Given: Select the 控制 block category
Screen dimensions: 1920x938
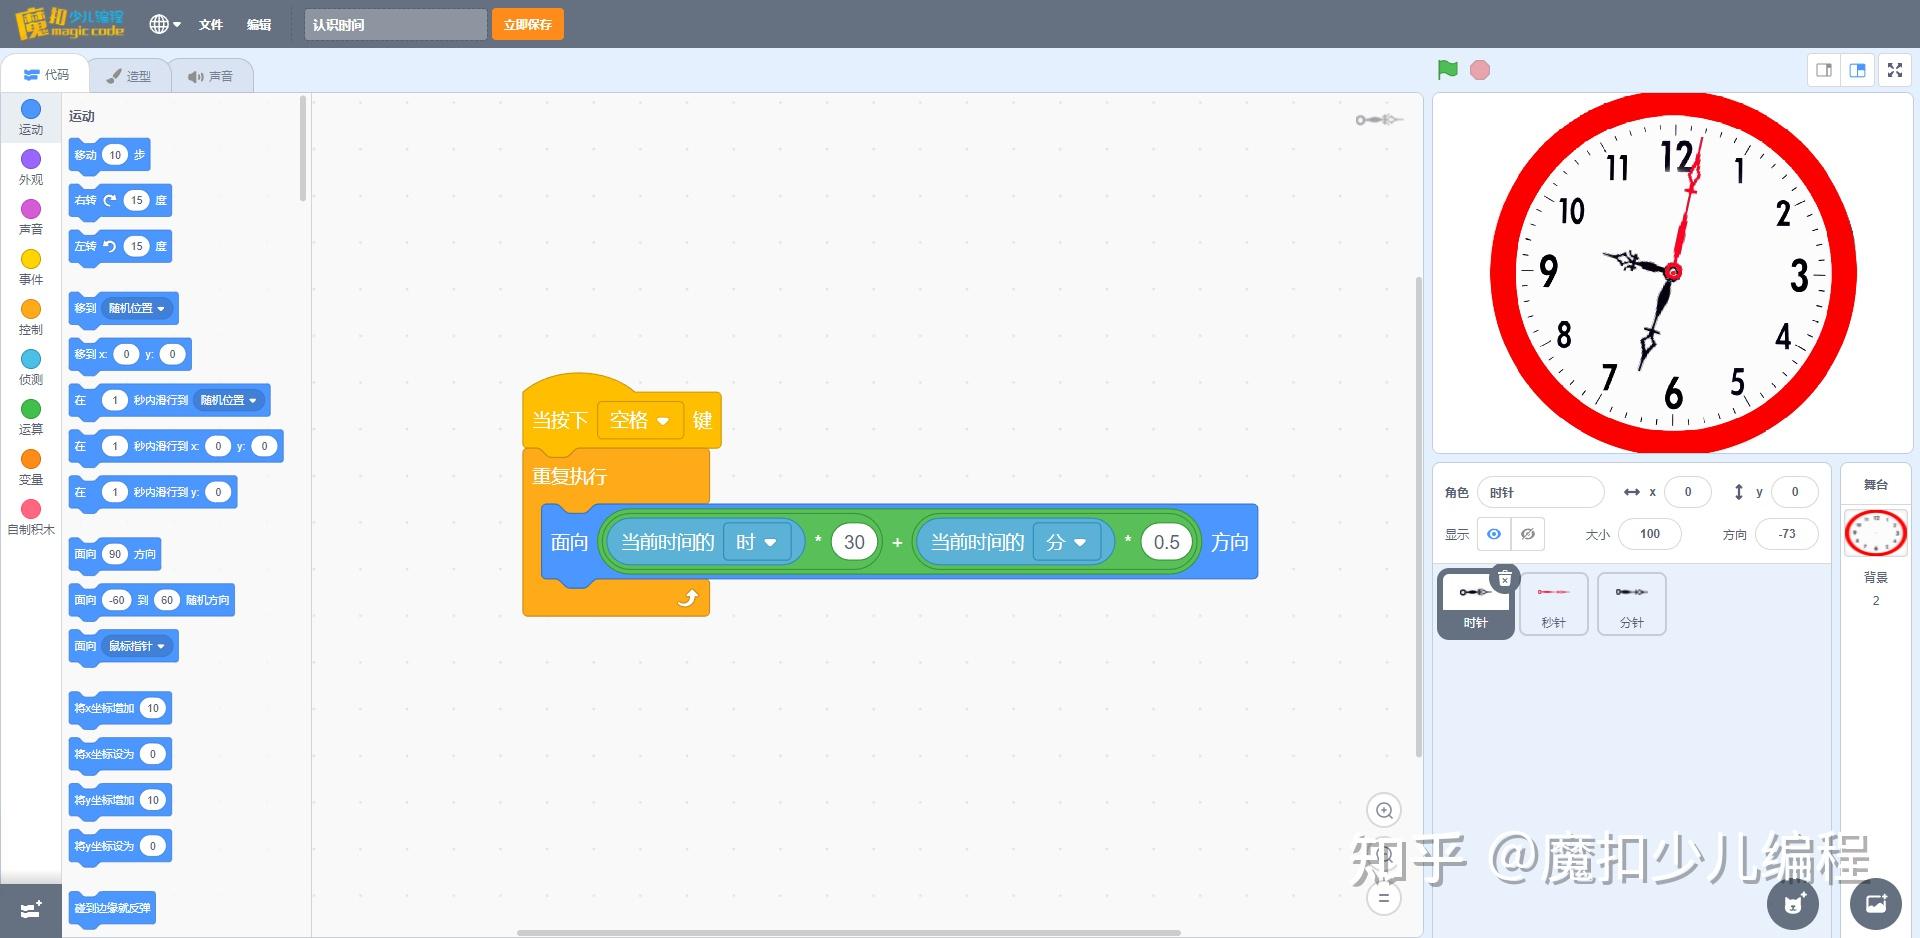Looking at the screenshot, I should [x=31, y=316].
